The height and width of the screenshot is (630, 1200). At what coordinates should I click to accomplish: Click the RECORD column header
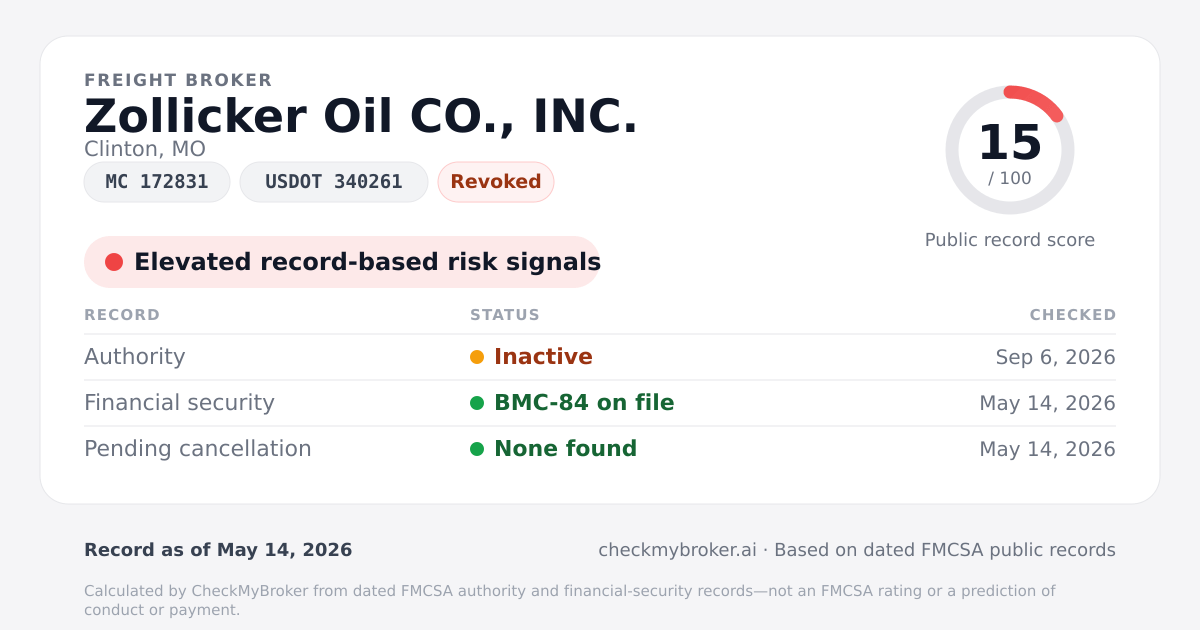(122, 315)
